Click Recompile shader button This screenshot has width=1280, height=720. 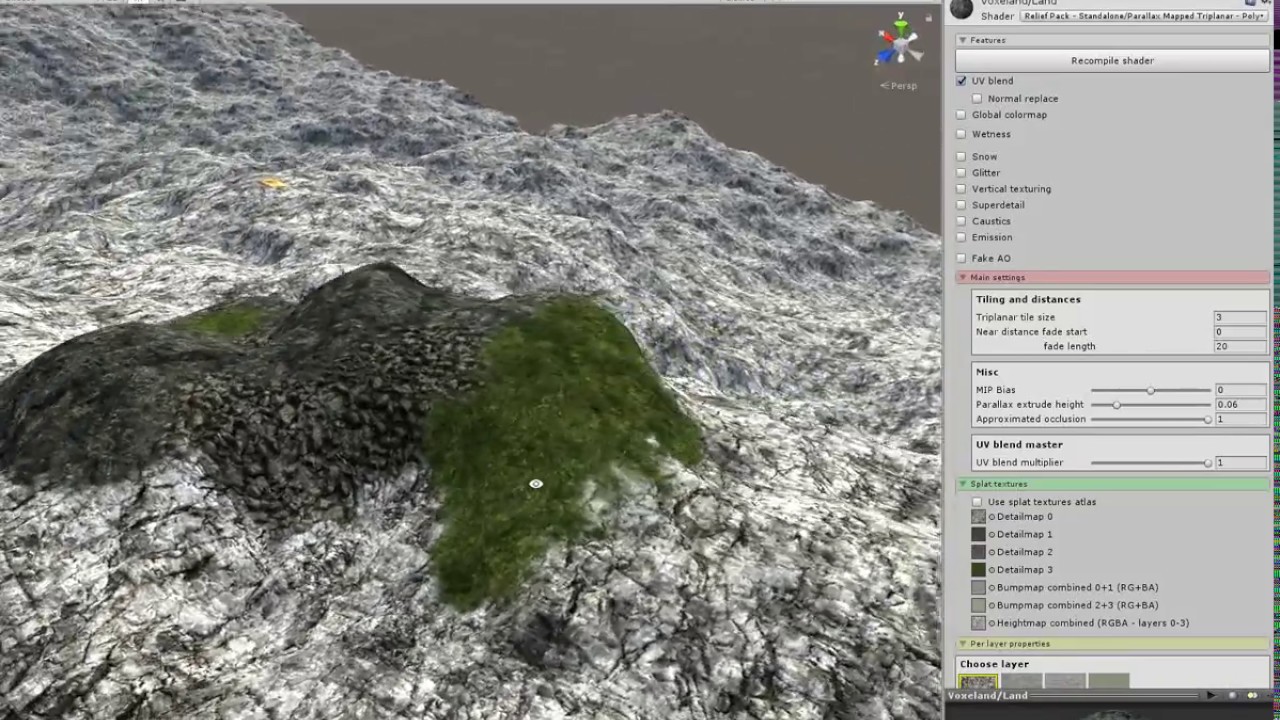(1112, 61)
